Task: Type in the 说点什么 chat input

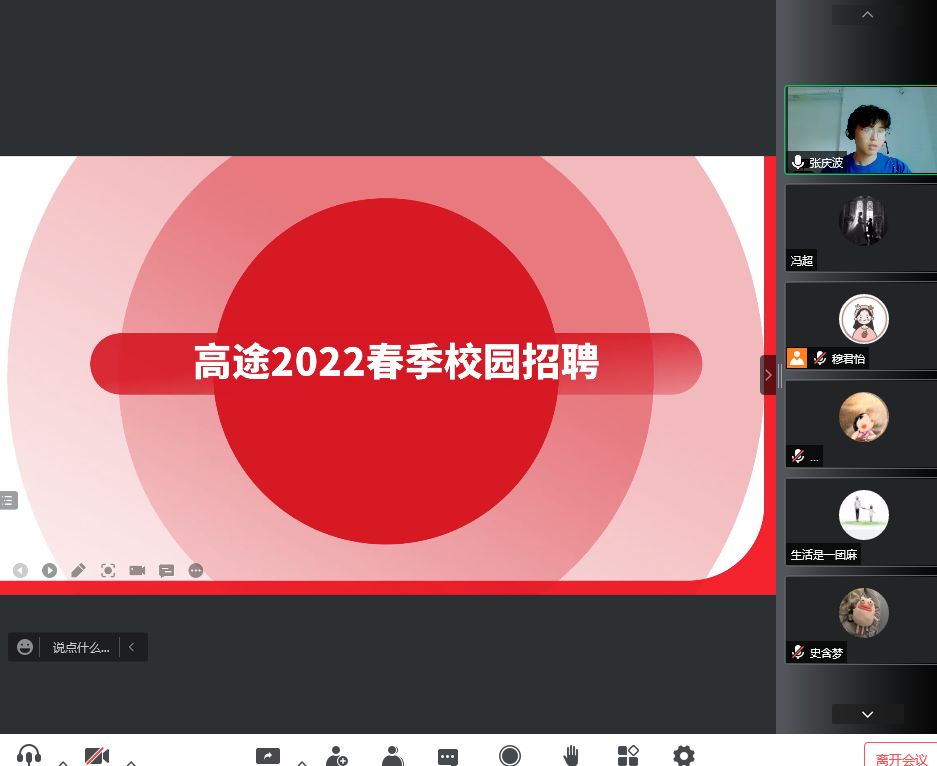Action: click(81, 647)
